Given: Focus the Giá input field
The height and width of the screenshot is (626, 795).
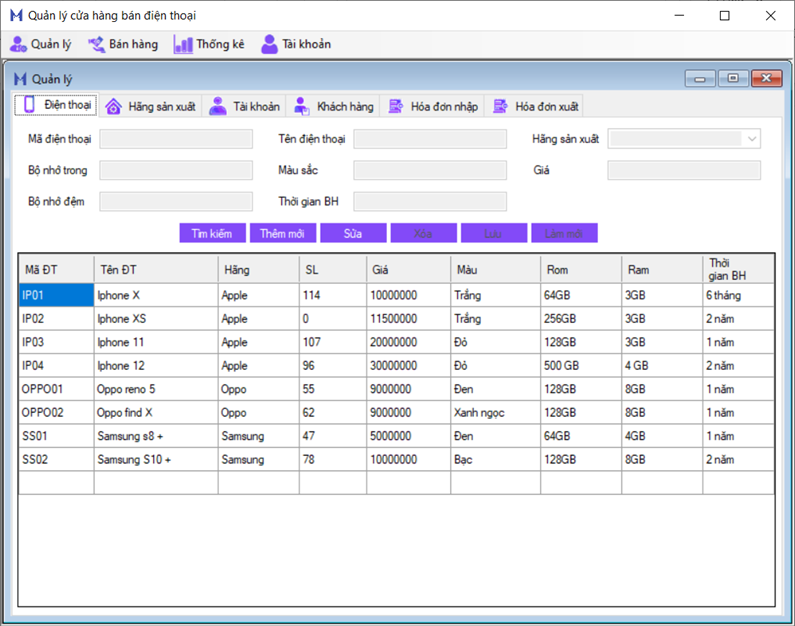Looking at the screenshot, I should click(x=684, y=170).
